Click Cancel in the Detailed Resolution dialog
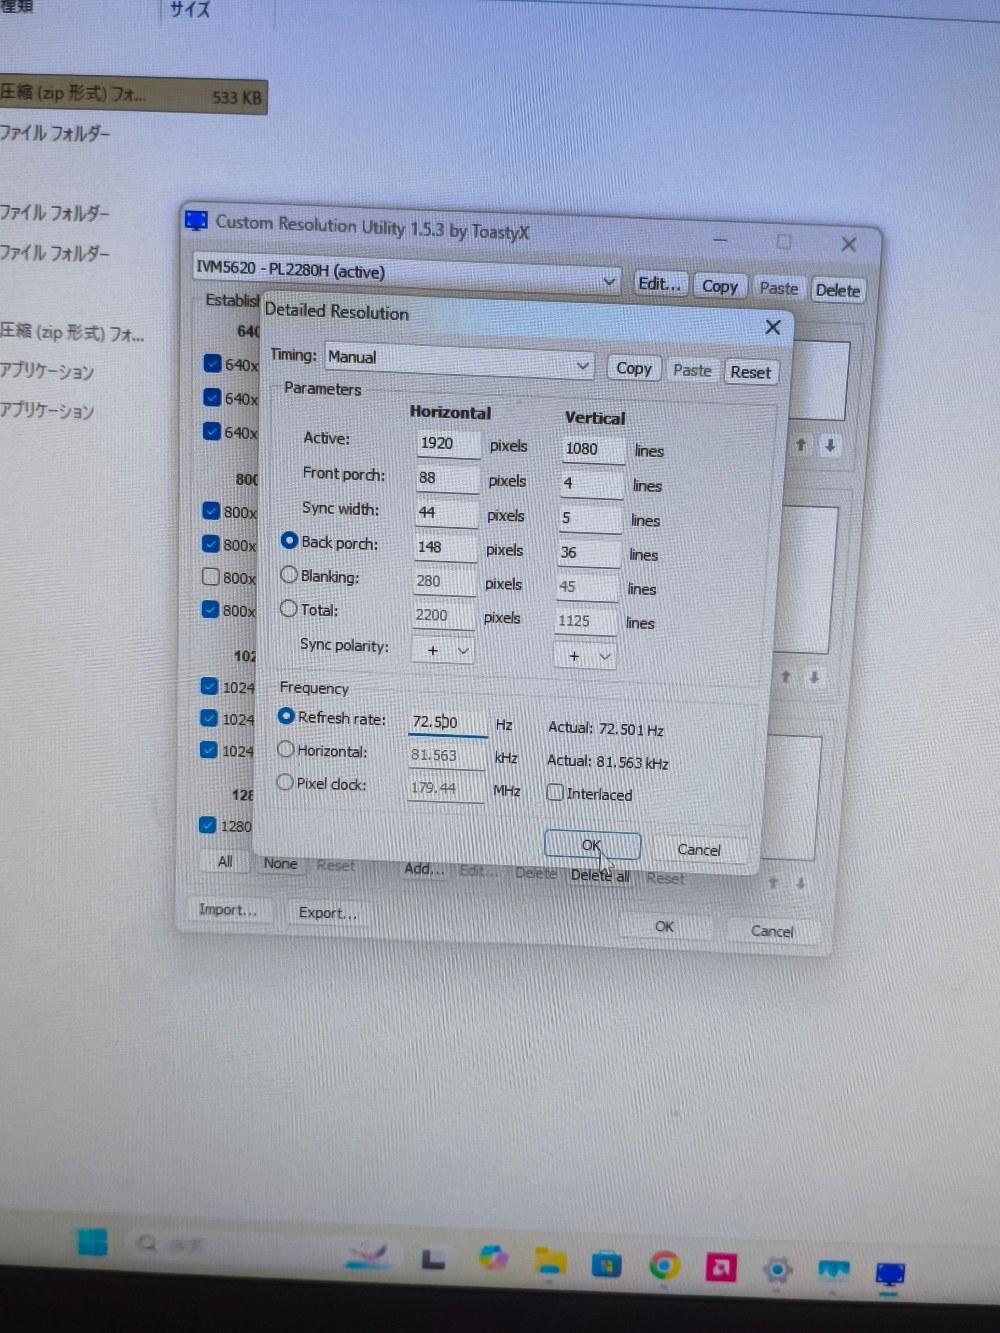Image resolution: width=1000 pixels, height=1333 pixels. pos(698,849)
